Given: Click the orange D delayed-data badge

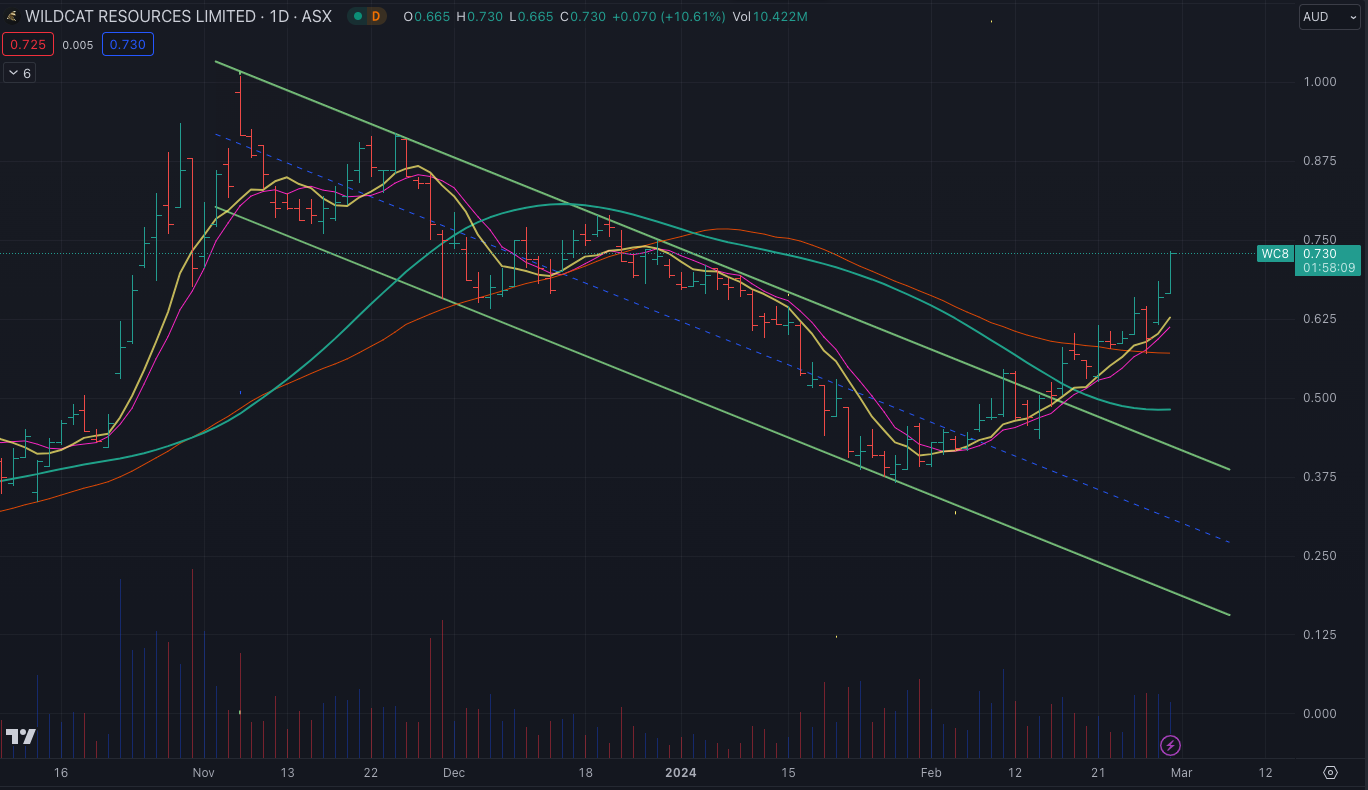Looking at the screenshot, I should pos(376,17).
